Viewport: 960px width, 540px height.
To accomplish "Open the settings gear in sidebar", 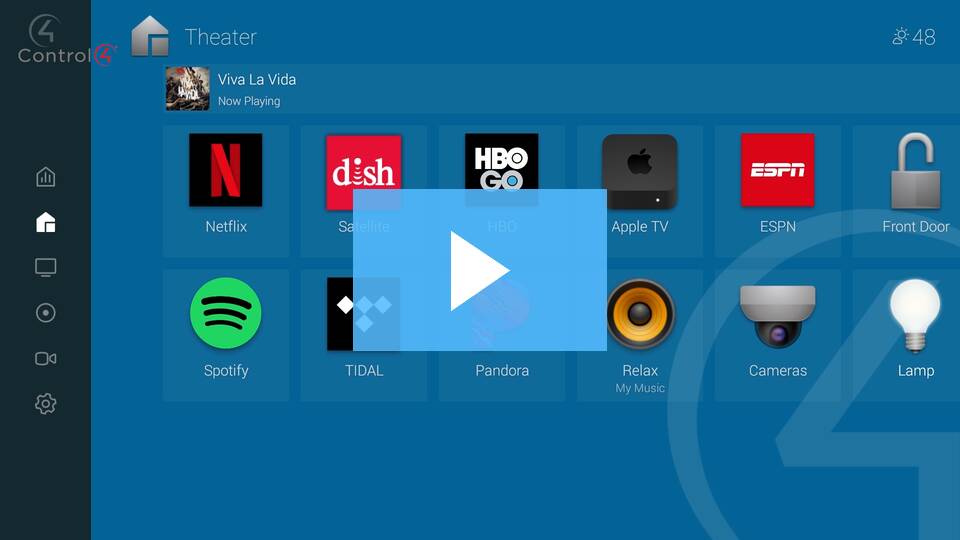I will pos(45,403).
